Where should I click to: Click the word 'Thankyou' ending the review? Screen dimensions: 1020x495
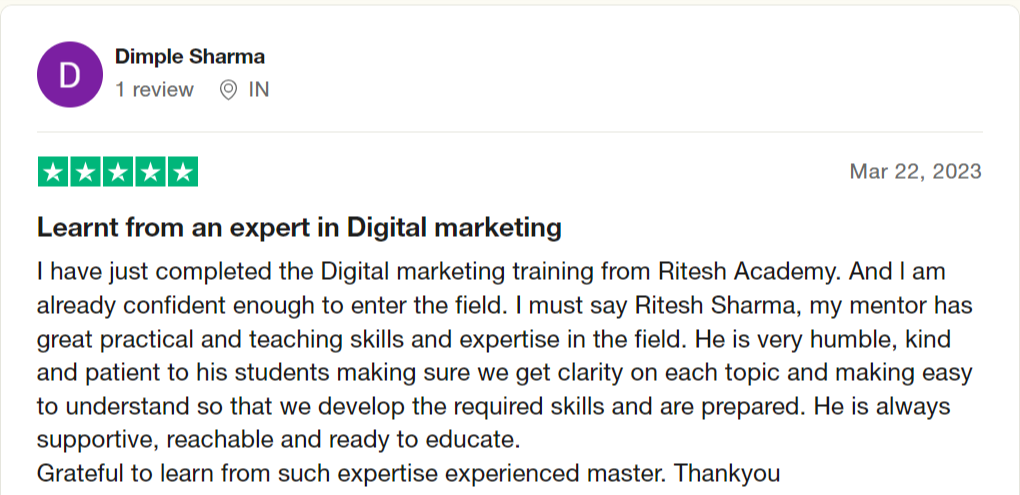point(726,474)
